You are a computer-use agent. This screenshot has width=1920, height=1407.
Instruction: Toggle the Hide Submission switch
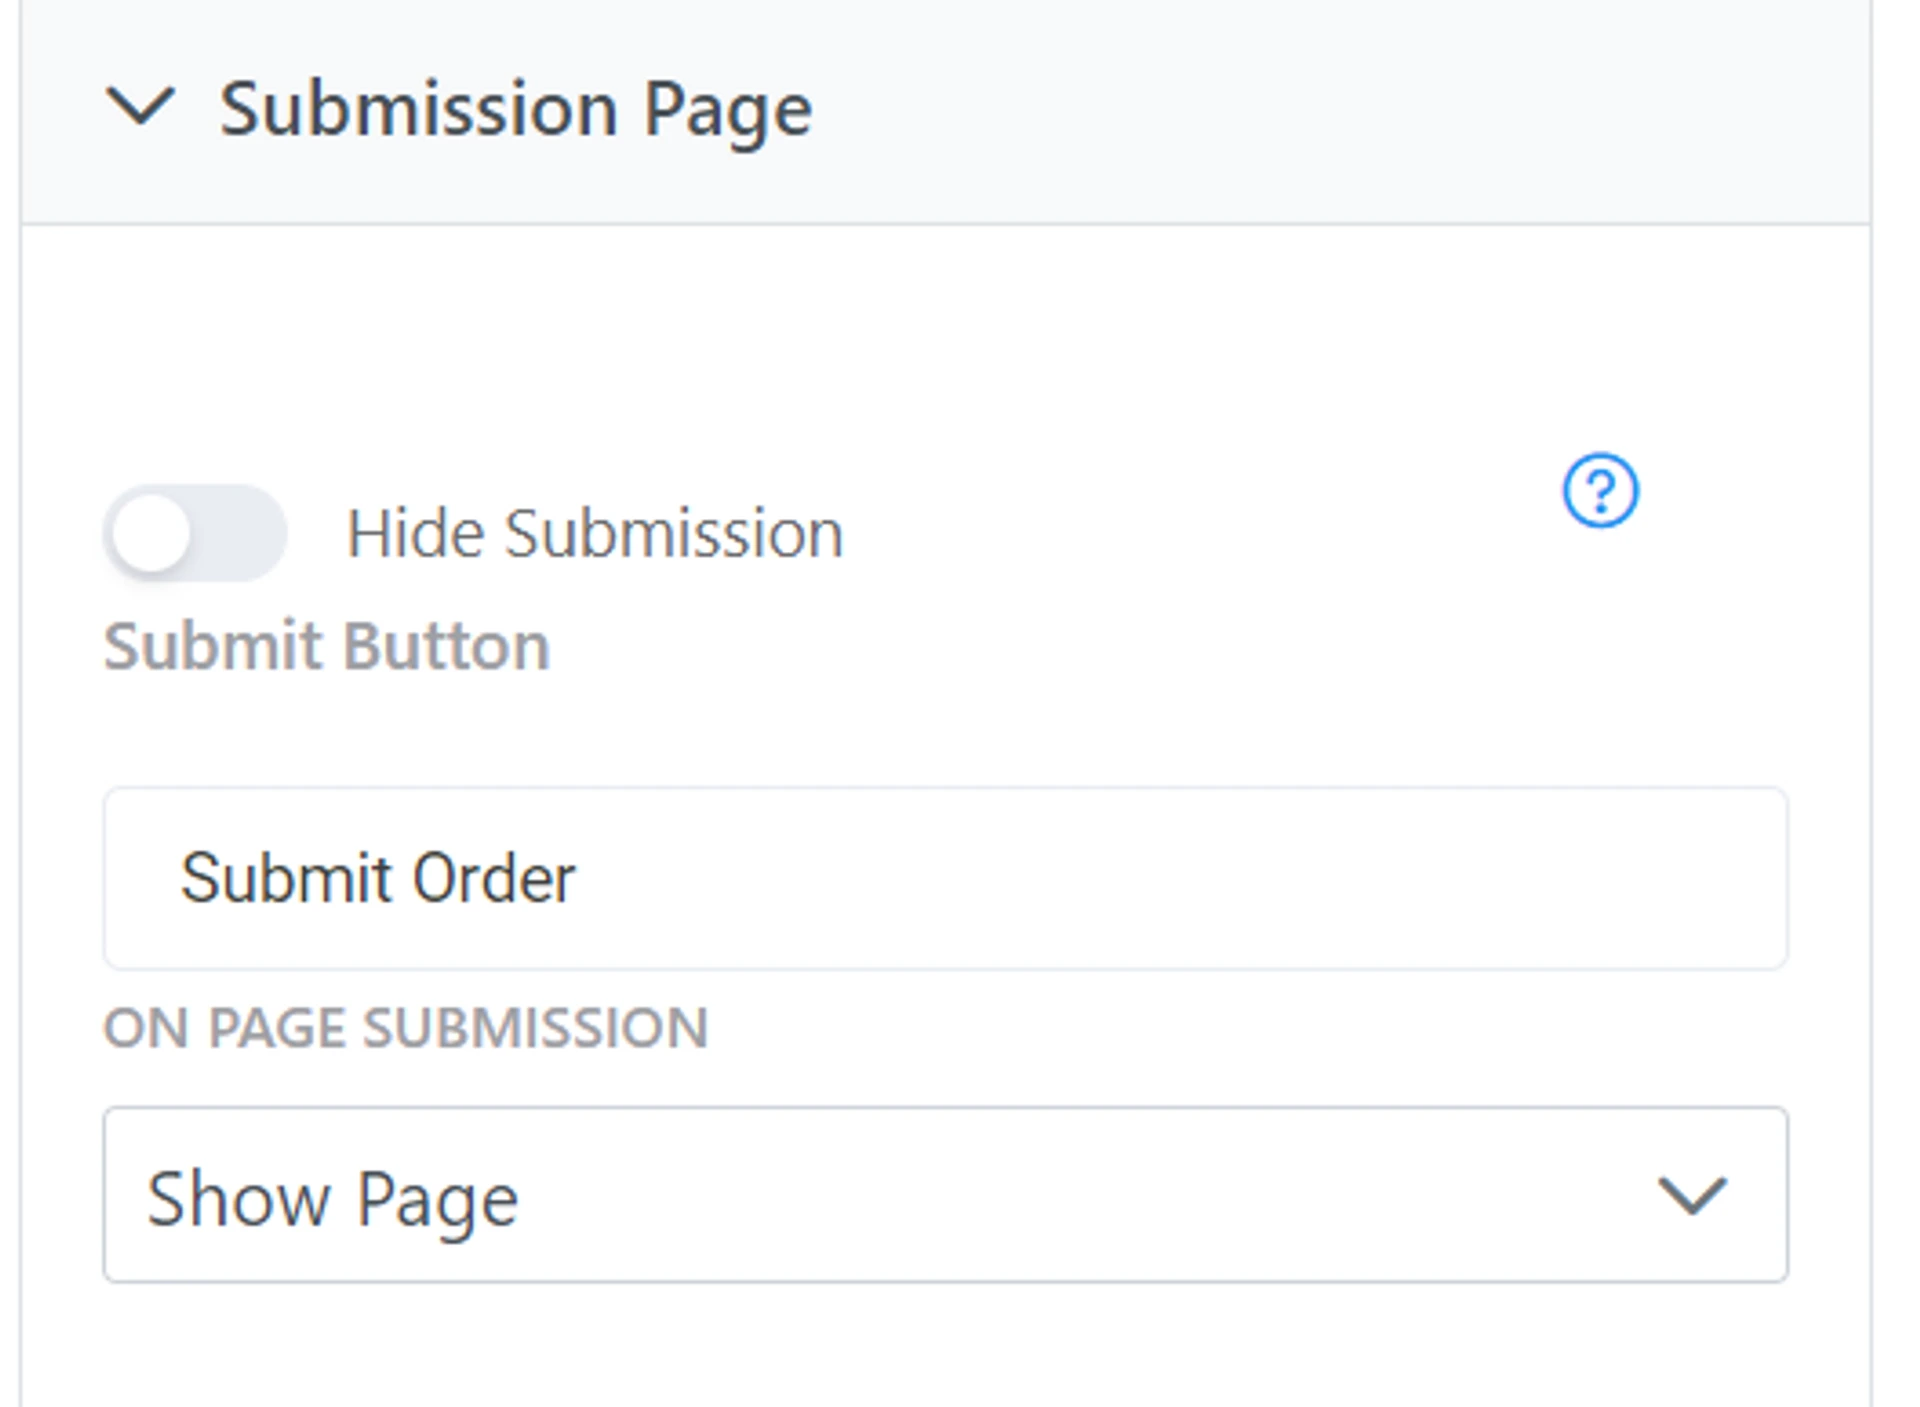coord(195,533)
